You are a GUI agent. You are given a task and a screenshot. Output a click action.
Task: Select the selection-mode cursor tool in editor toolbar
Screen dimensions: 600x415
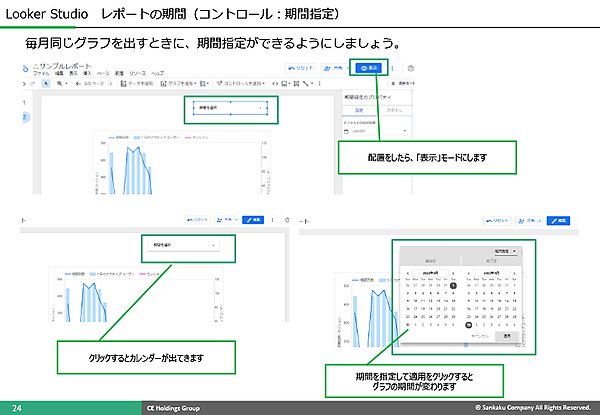[x=46, y=83]
